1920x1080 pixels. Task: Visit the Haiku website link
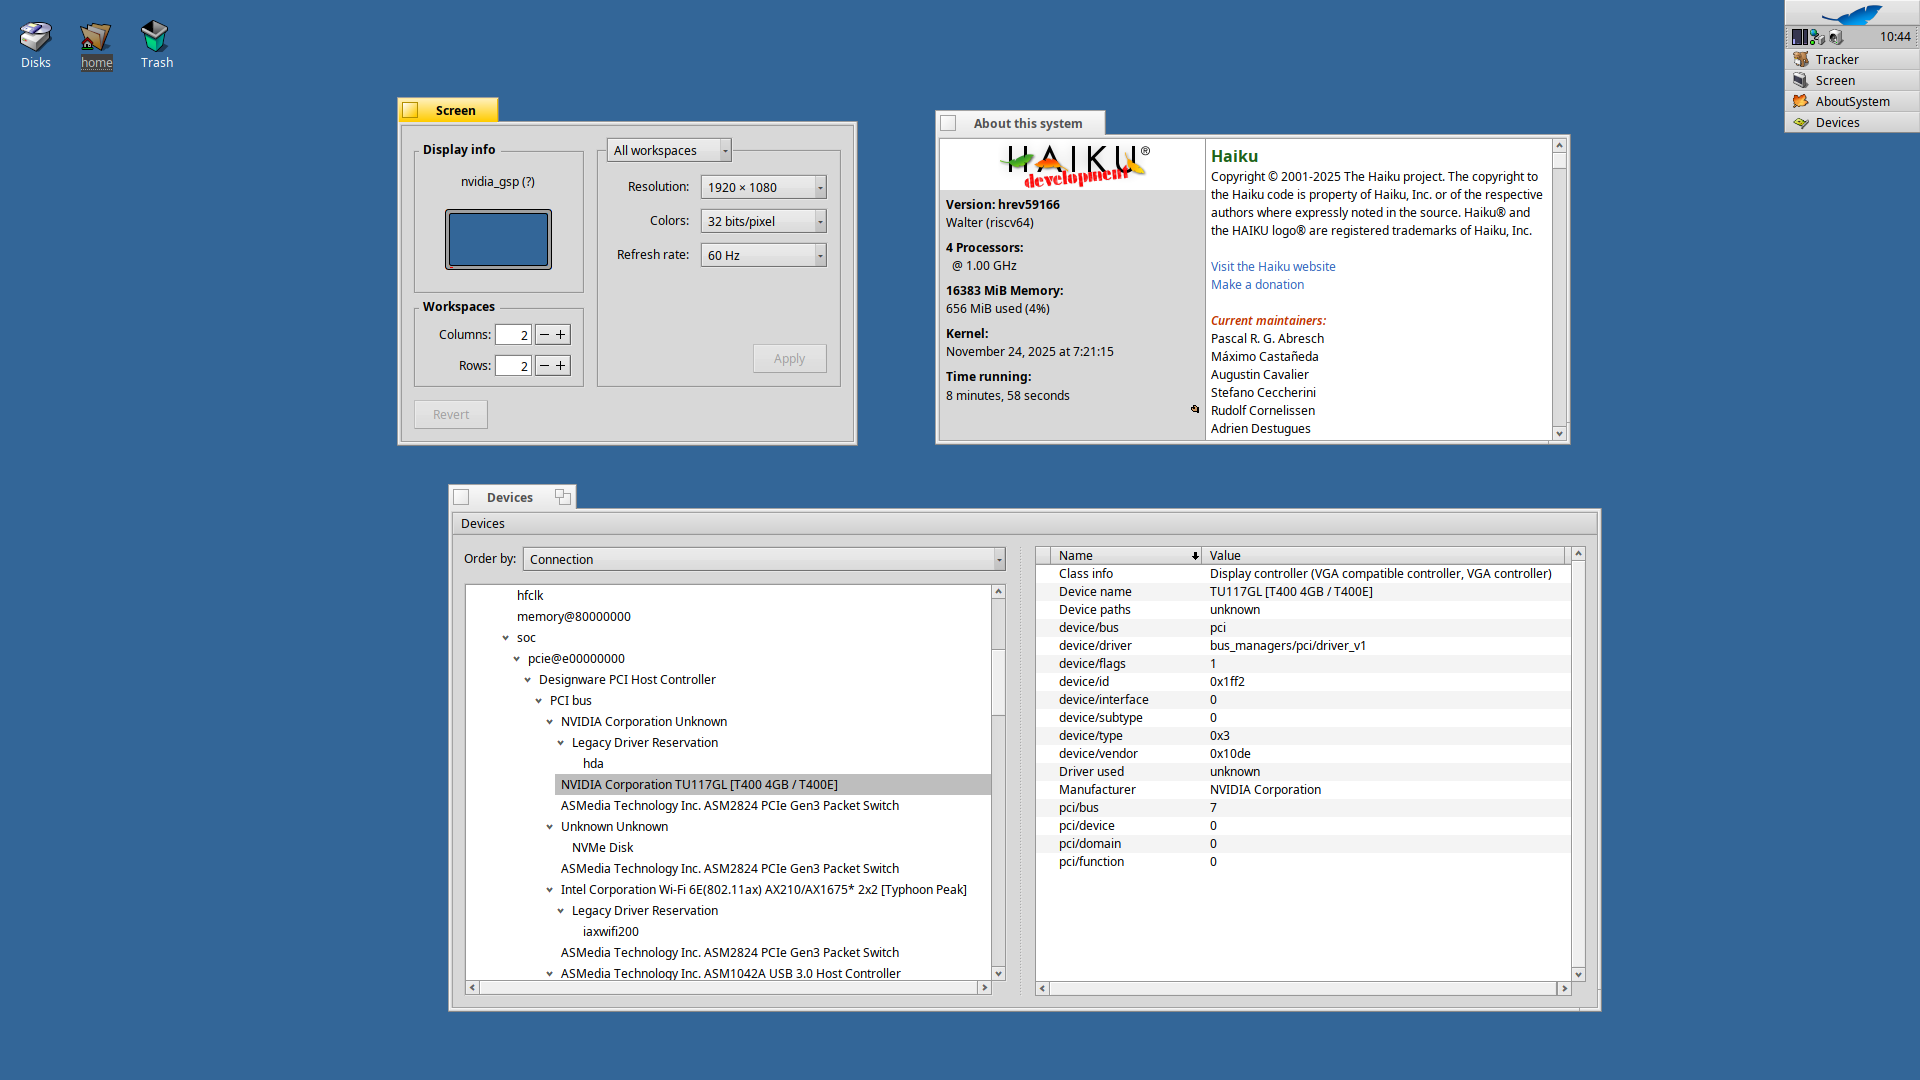click(x=1273, y=267)
